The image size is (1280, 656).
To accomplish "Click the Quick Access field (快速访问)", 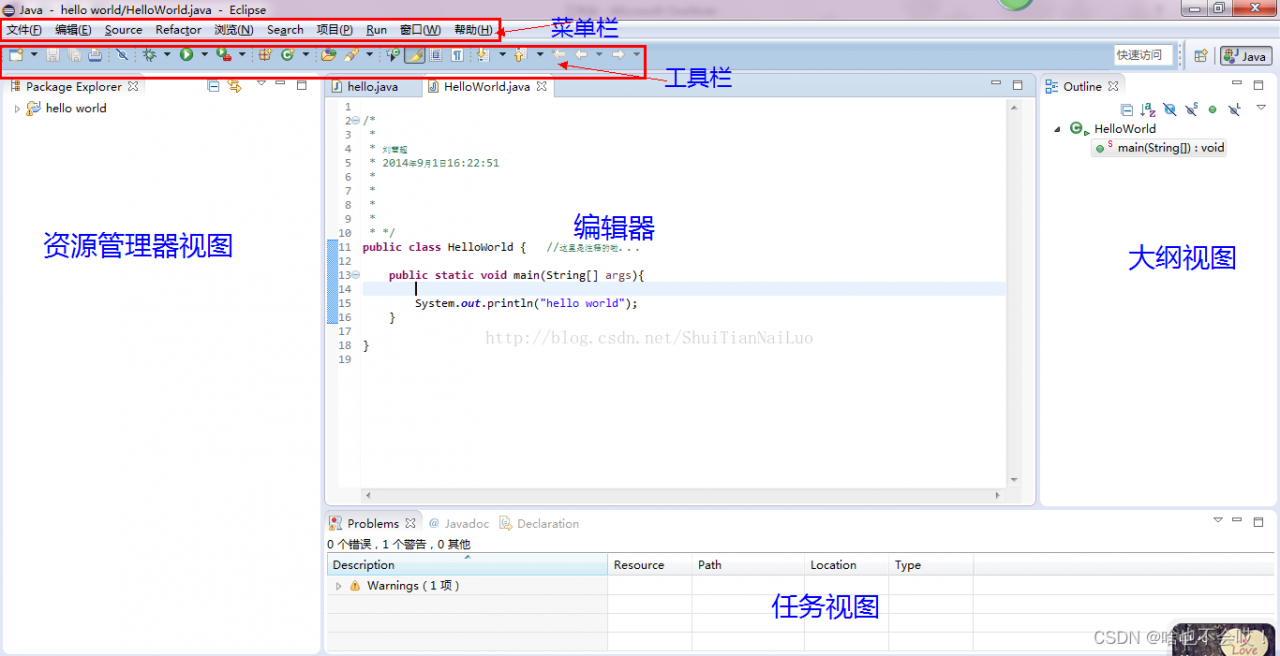I will tap(1144, 55).
